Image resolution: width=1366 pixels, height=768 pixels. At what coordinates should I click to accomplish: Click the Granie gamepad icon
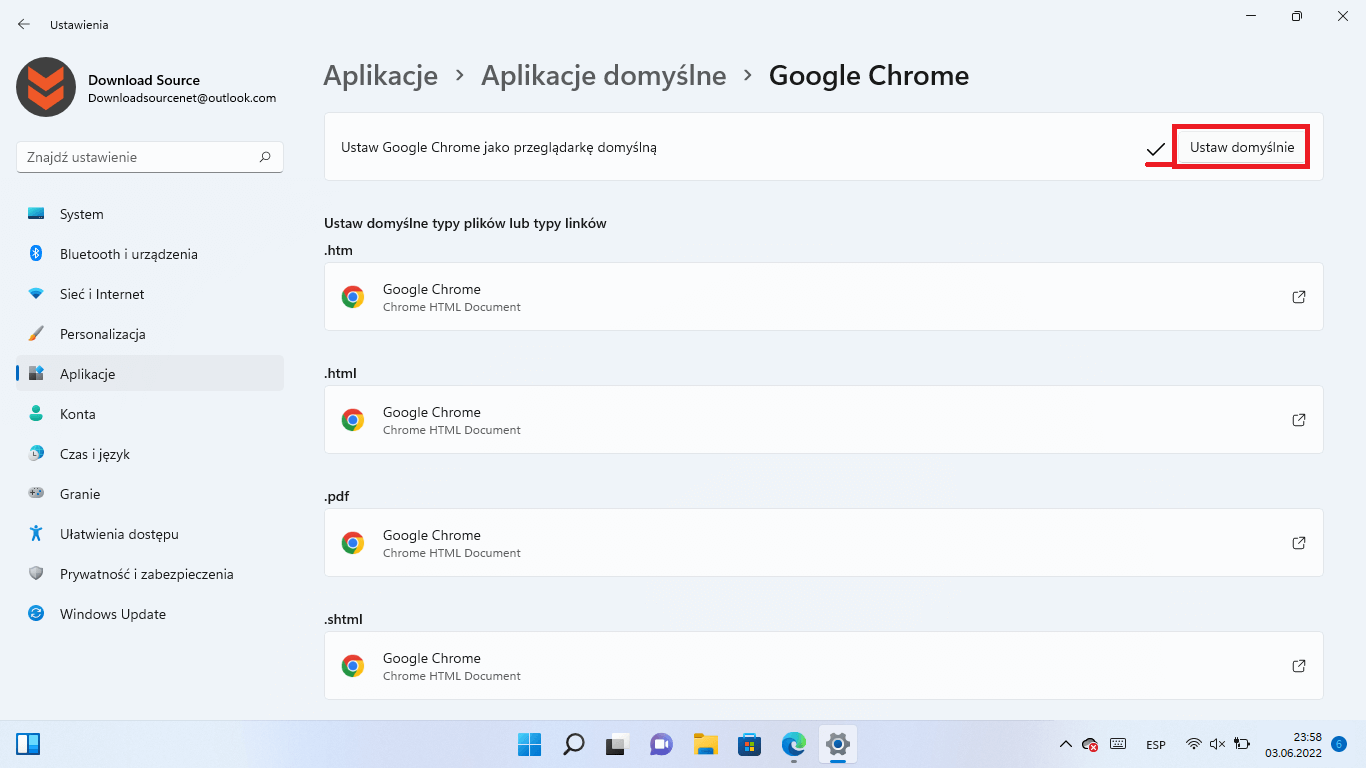click(x=36, y=494)
